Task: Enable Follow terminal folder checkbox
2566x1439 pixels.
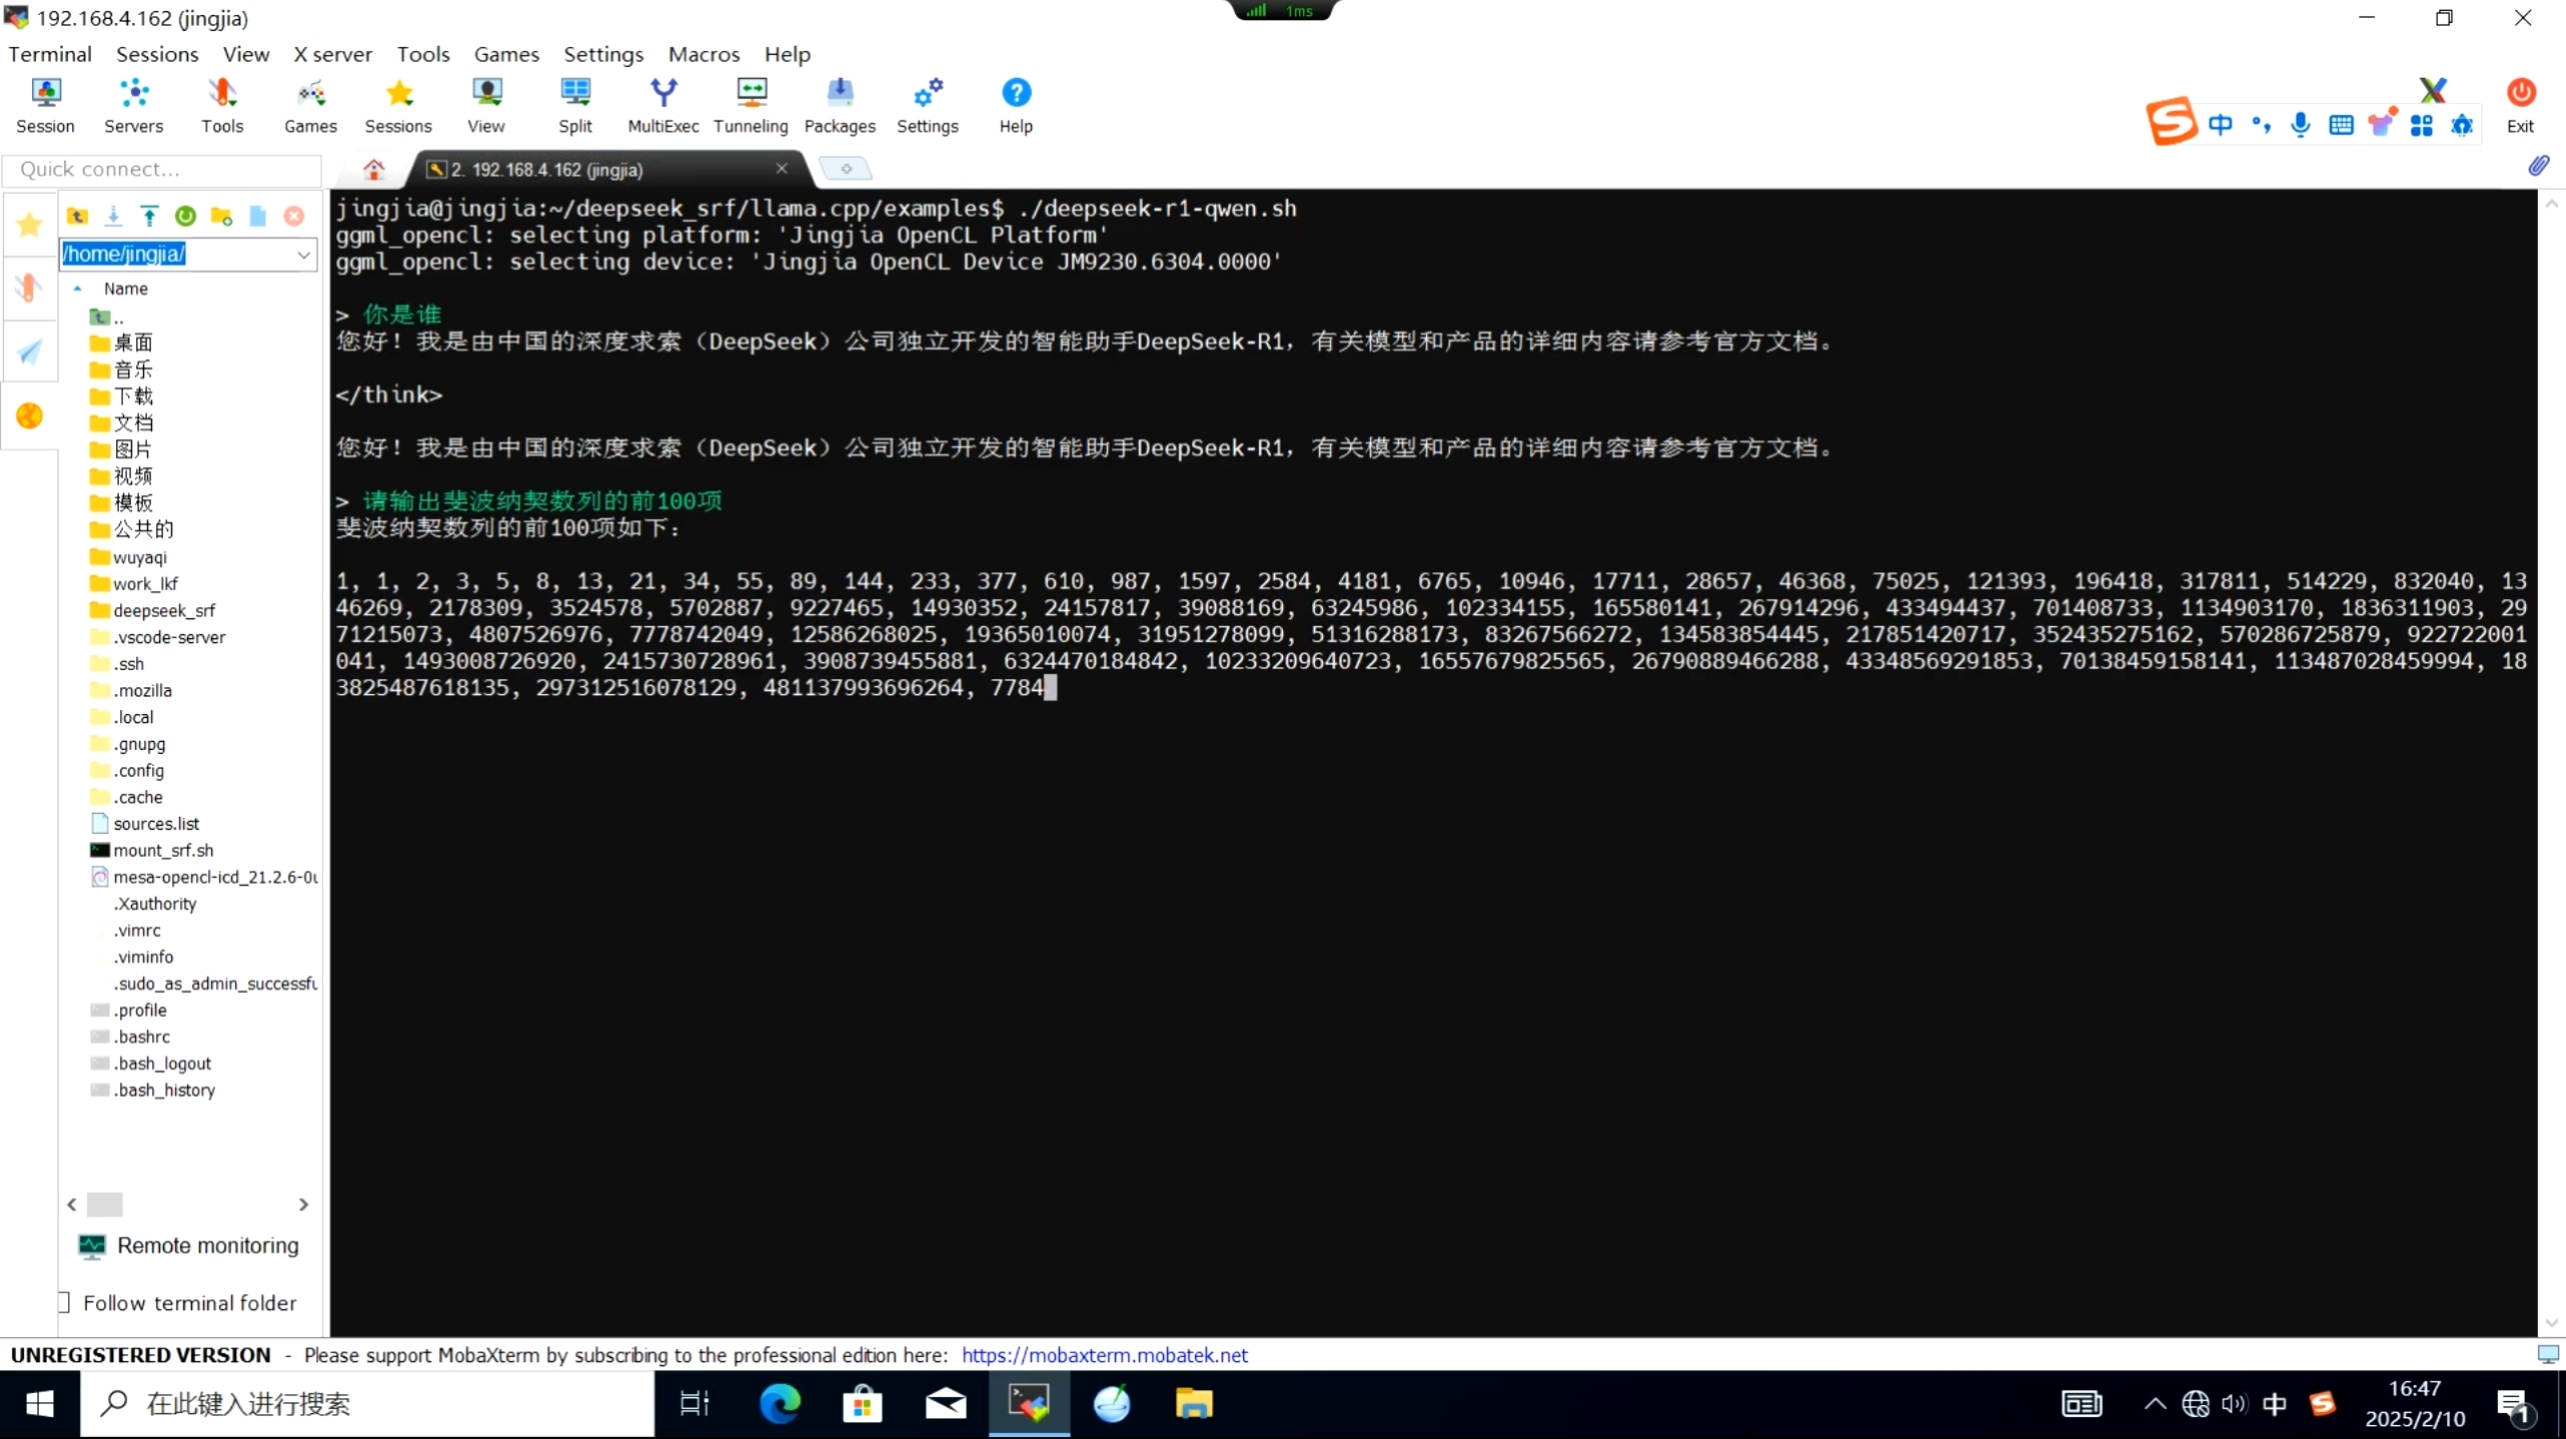Action: 65,1302
